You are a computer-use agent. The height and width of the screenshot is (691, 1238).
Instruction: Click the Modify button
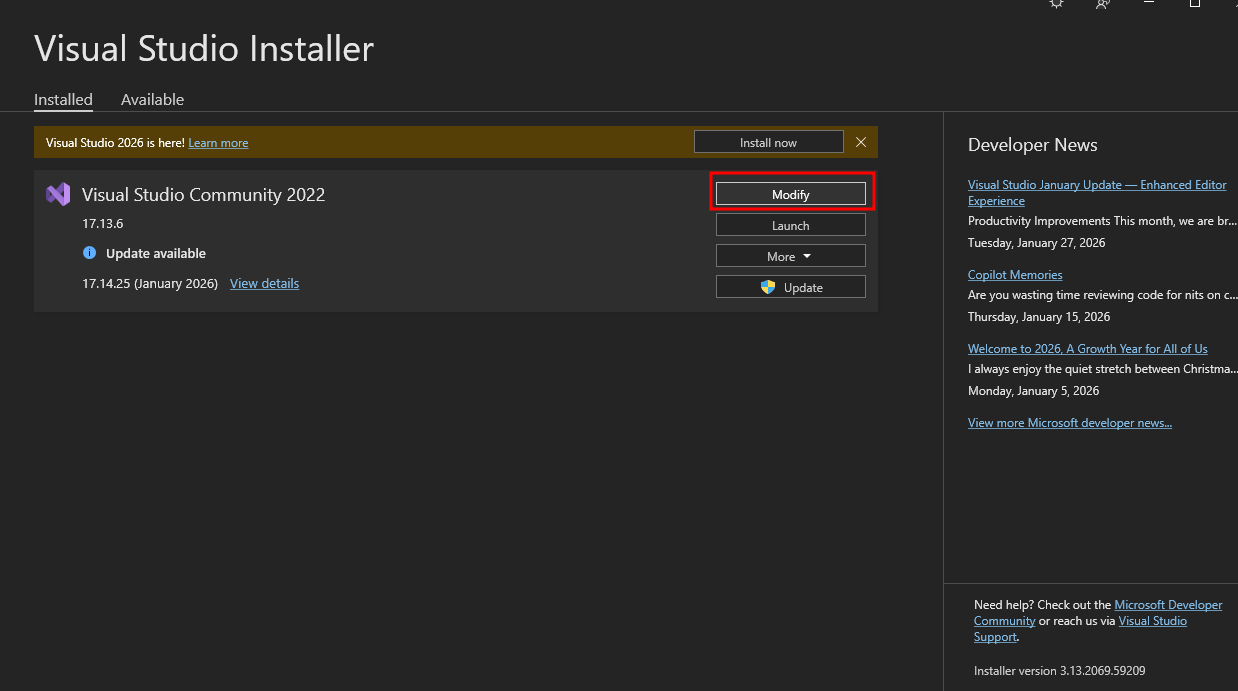tap(790, 194)
